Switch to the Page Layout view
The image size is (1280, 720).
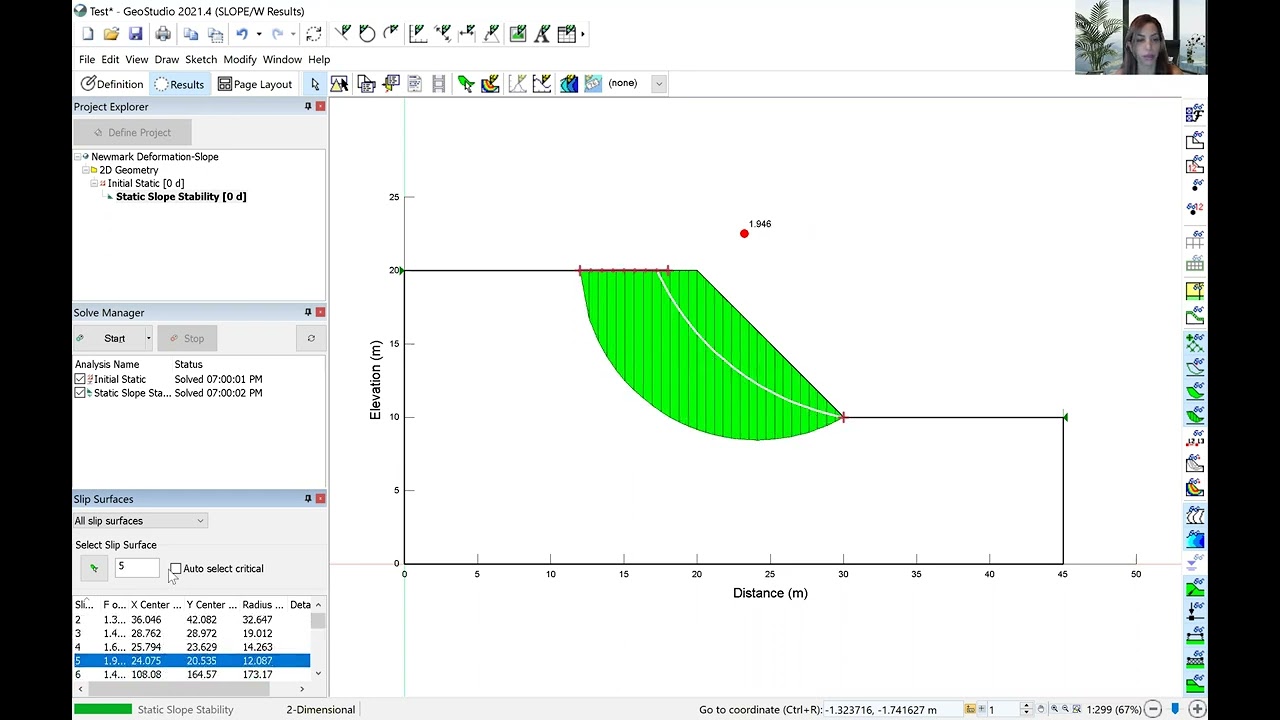(255, 84)
